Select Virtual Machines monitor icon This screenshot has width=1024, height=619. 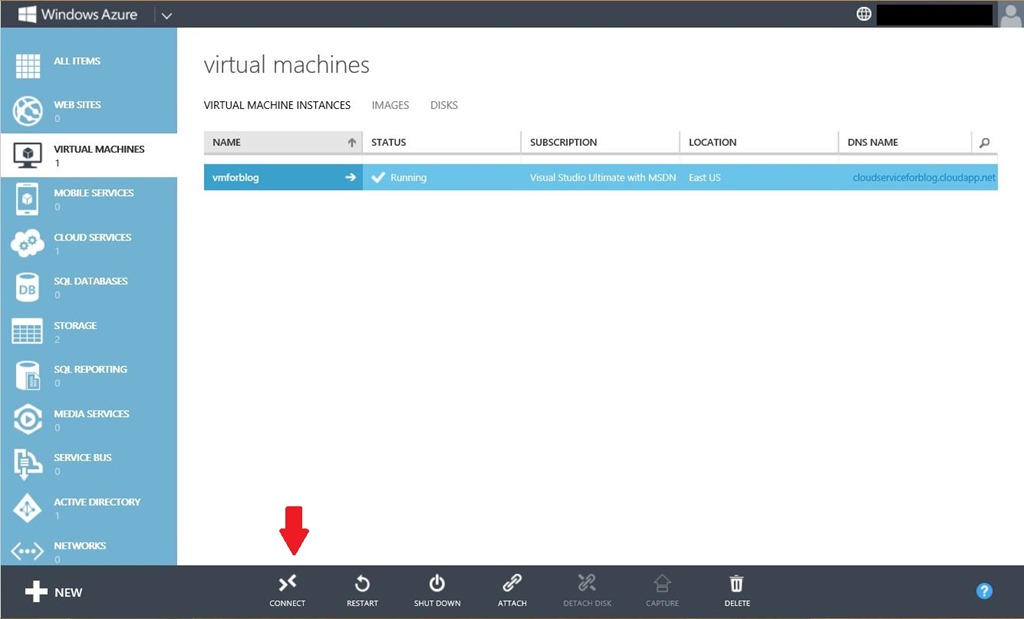(27, 155)
